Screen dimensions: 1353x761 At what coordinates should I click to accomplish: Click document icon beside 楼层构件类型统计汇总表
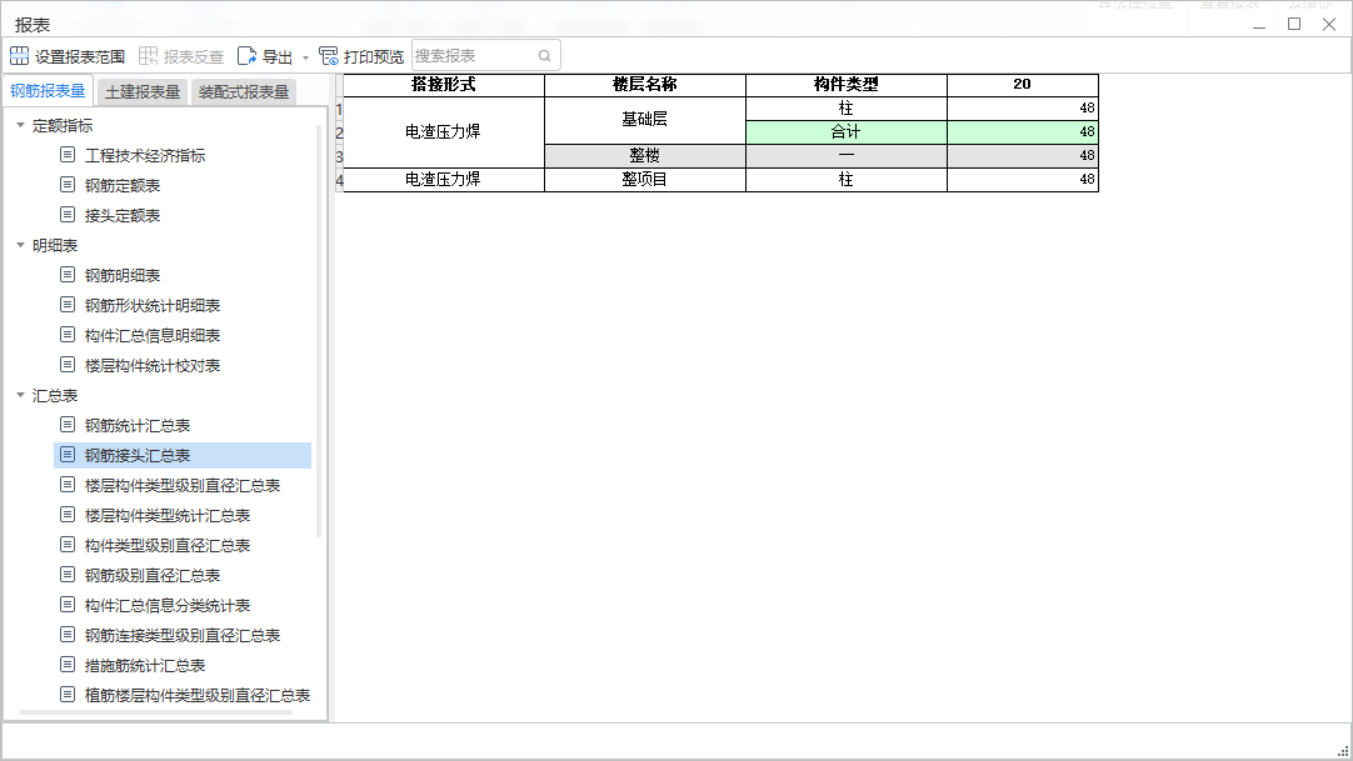(x=68, y=515)
